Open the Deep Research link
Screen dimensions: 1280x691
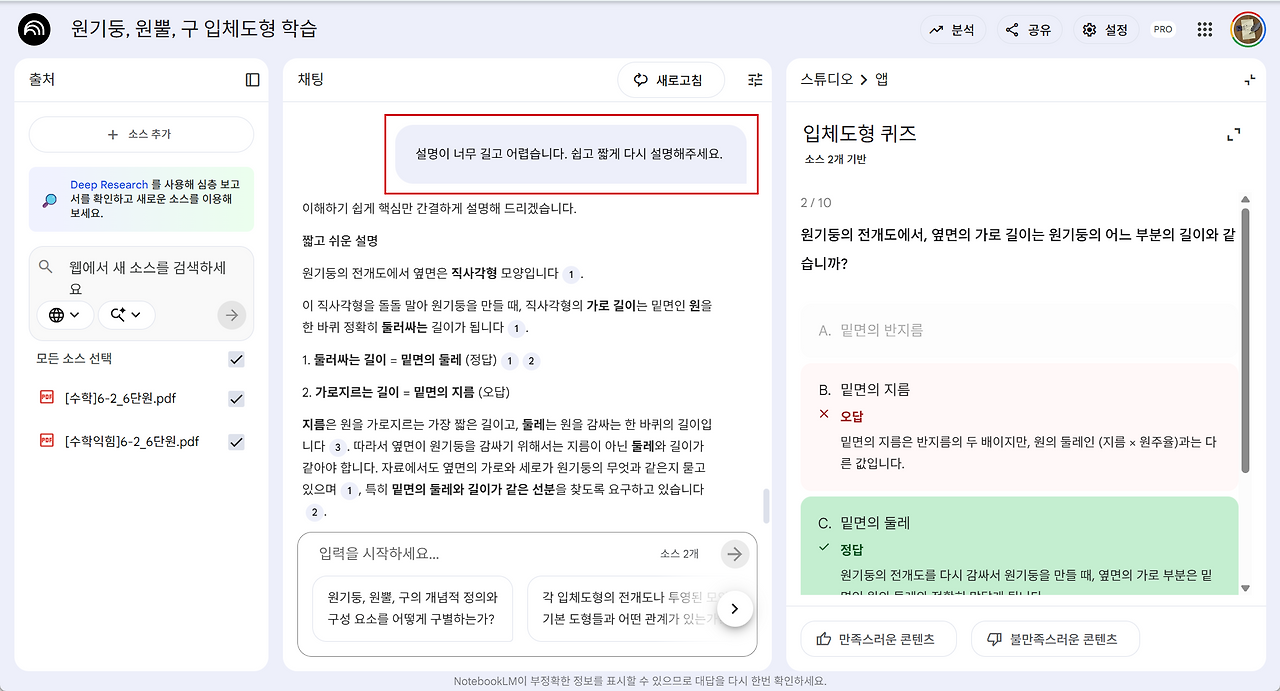pyautogui.click(x=109, y=185)
